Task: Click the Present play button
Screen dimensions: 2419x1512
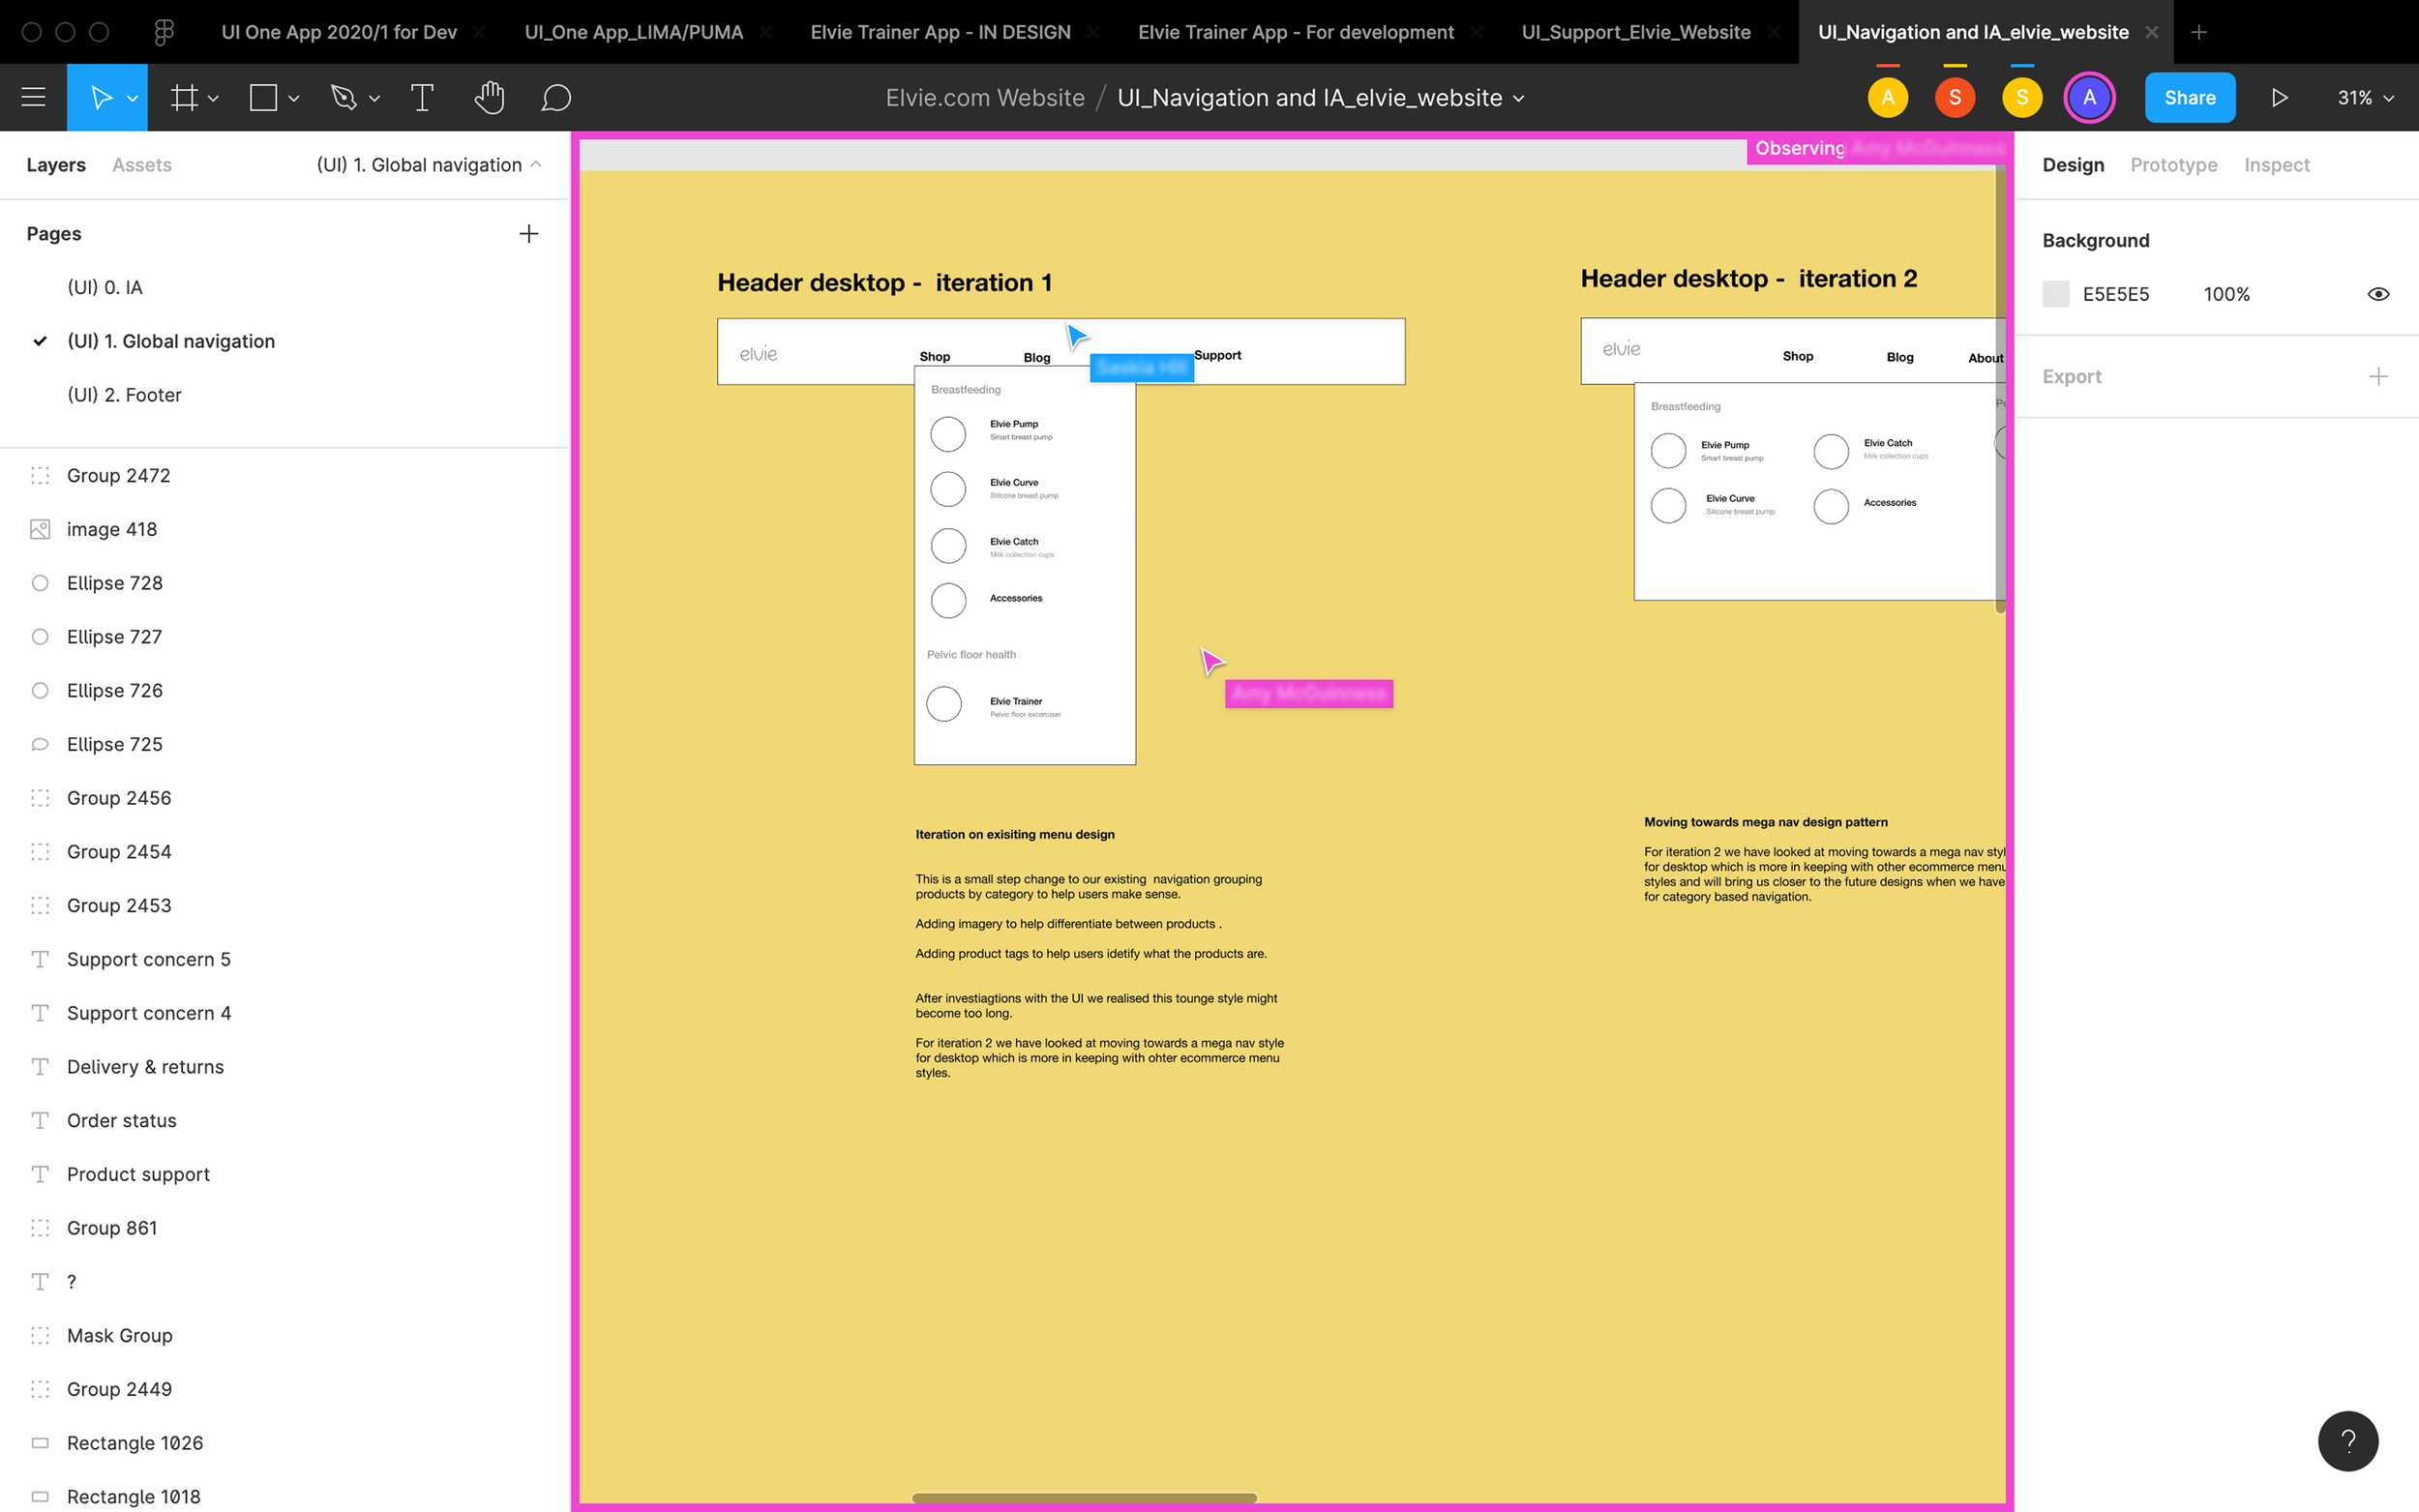Action: point(2279,97)
